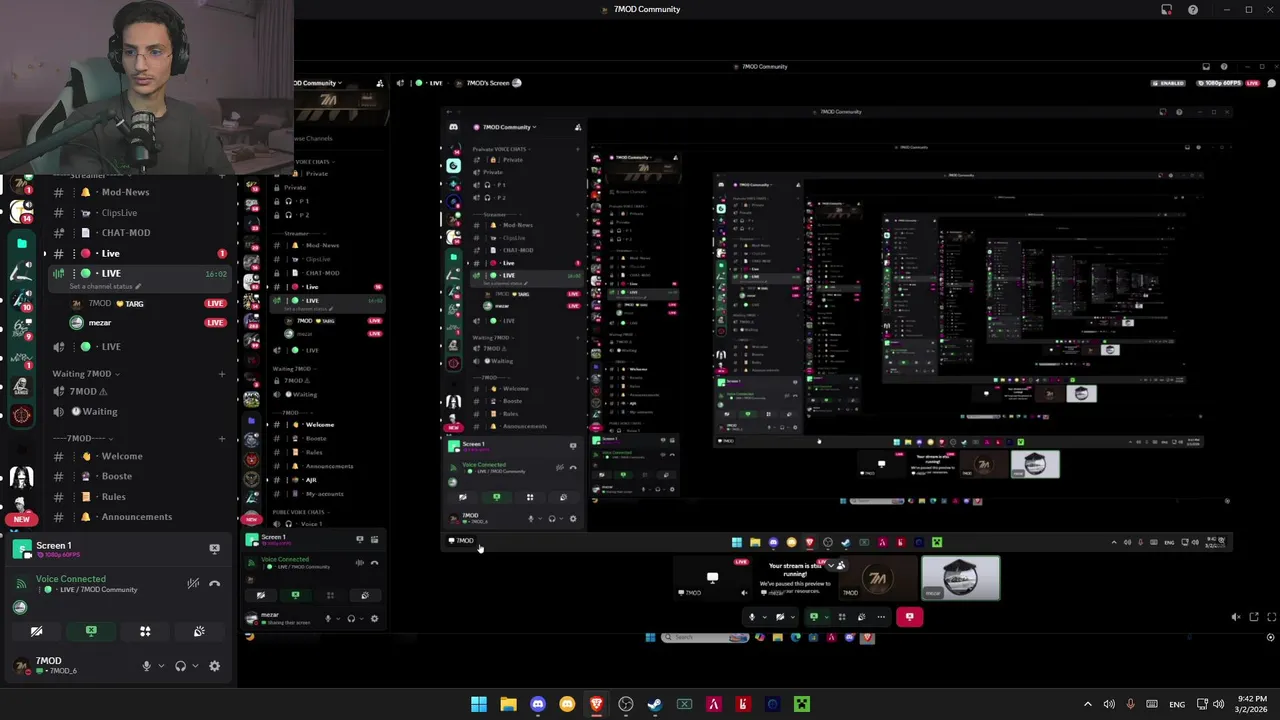Enter fullscreen on the stream viewer
The height and width of the screenshot is (720, 1280).
pos(1272,618)
